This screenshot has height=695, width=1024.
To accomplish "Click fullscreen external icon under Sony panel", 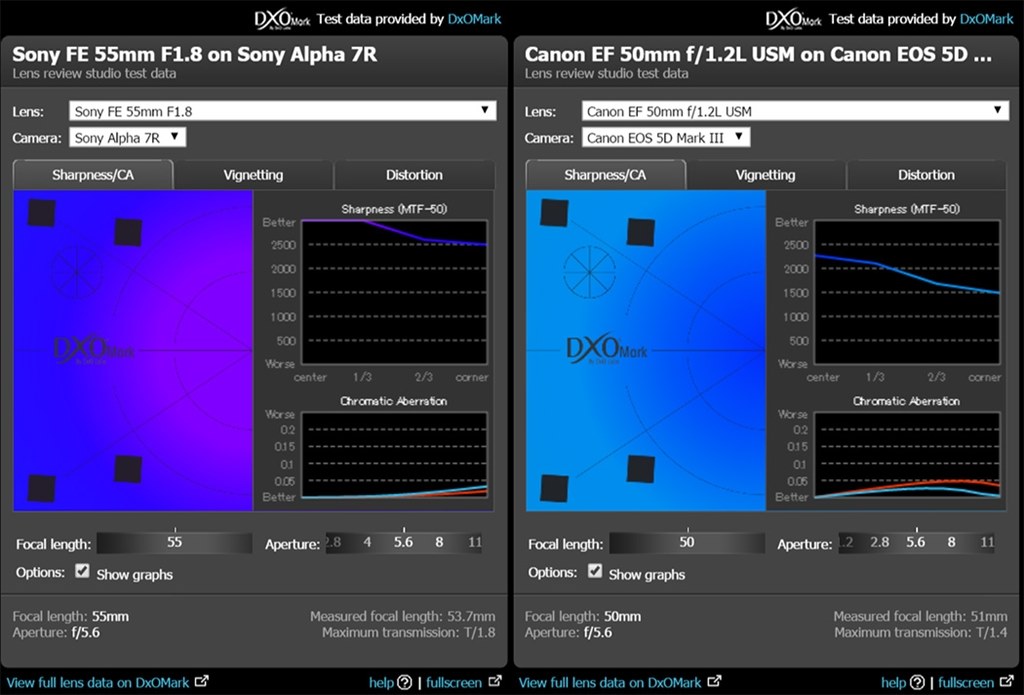I will pyautogui.click(x=495, y=681).
